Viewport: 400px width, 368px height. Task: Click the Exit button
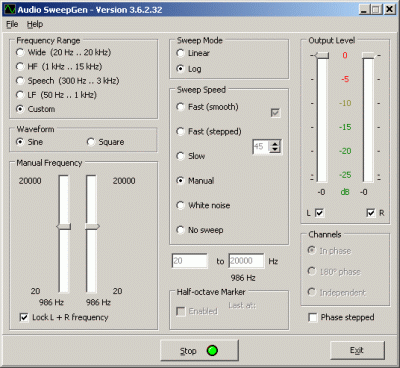pyautogui.click(x=357, y=350)
